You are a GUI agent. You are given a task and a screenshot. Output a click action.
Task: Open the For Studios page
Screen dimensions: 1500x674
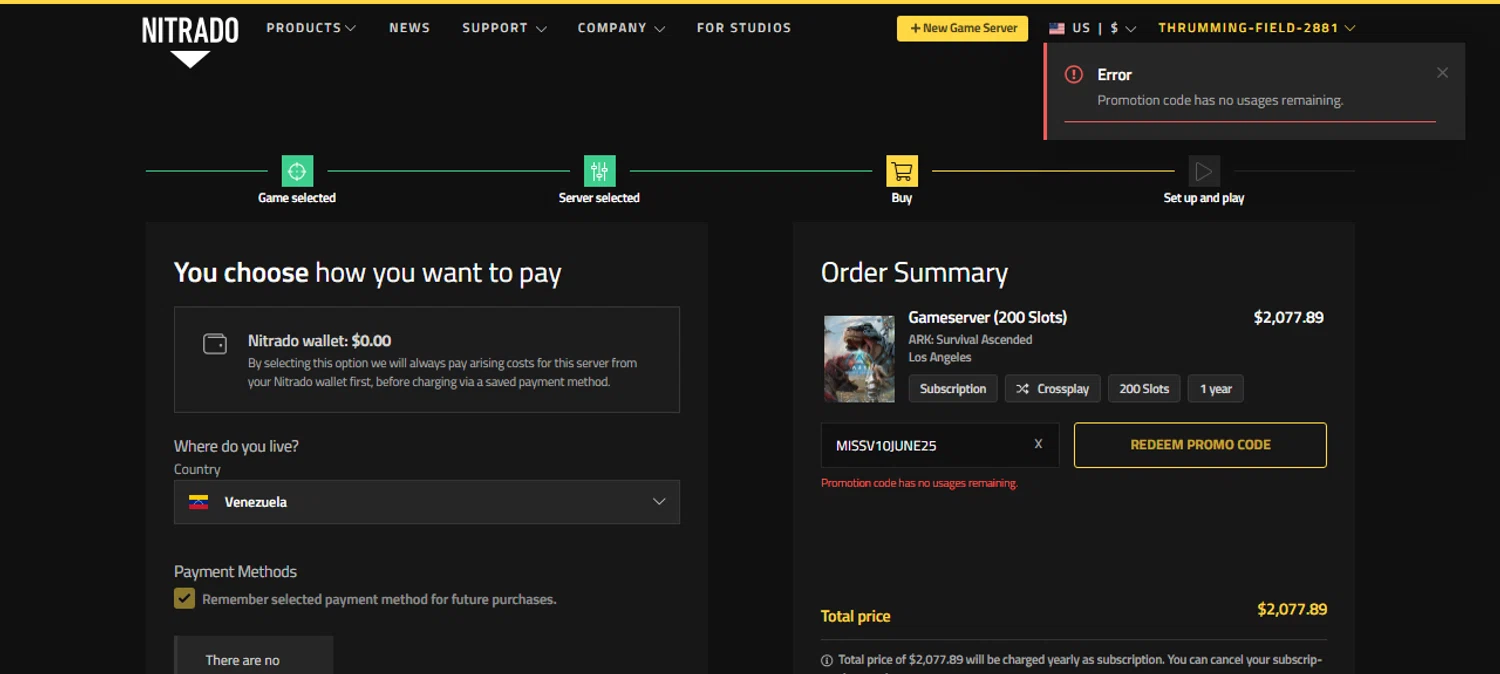(x=744, y=28)
